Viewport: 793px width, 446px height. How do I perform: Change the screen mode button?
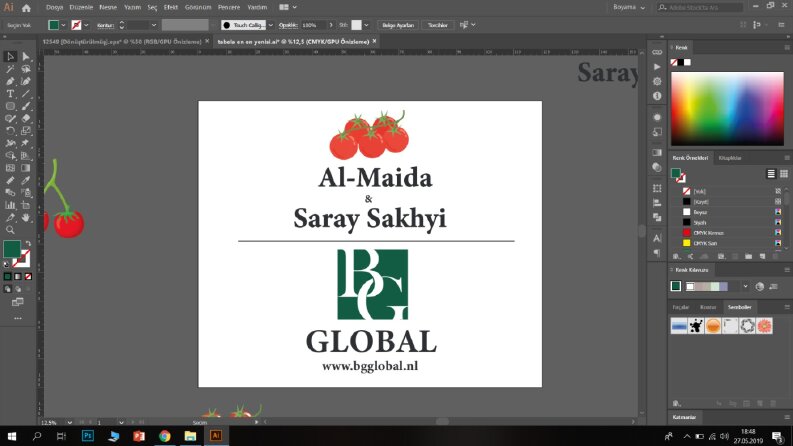[18, 302]
